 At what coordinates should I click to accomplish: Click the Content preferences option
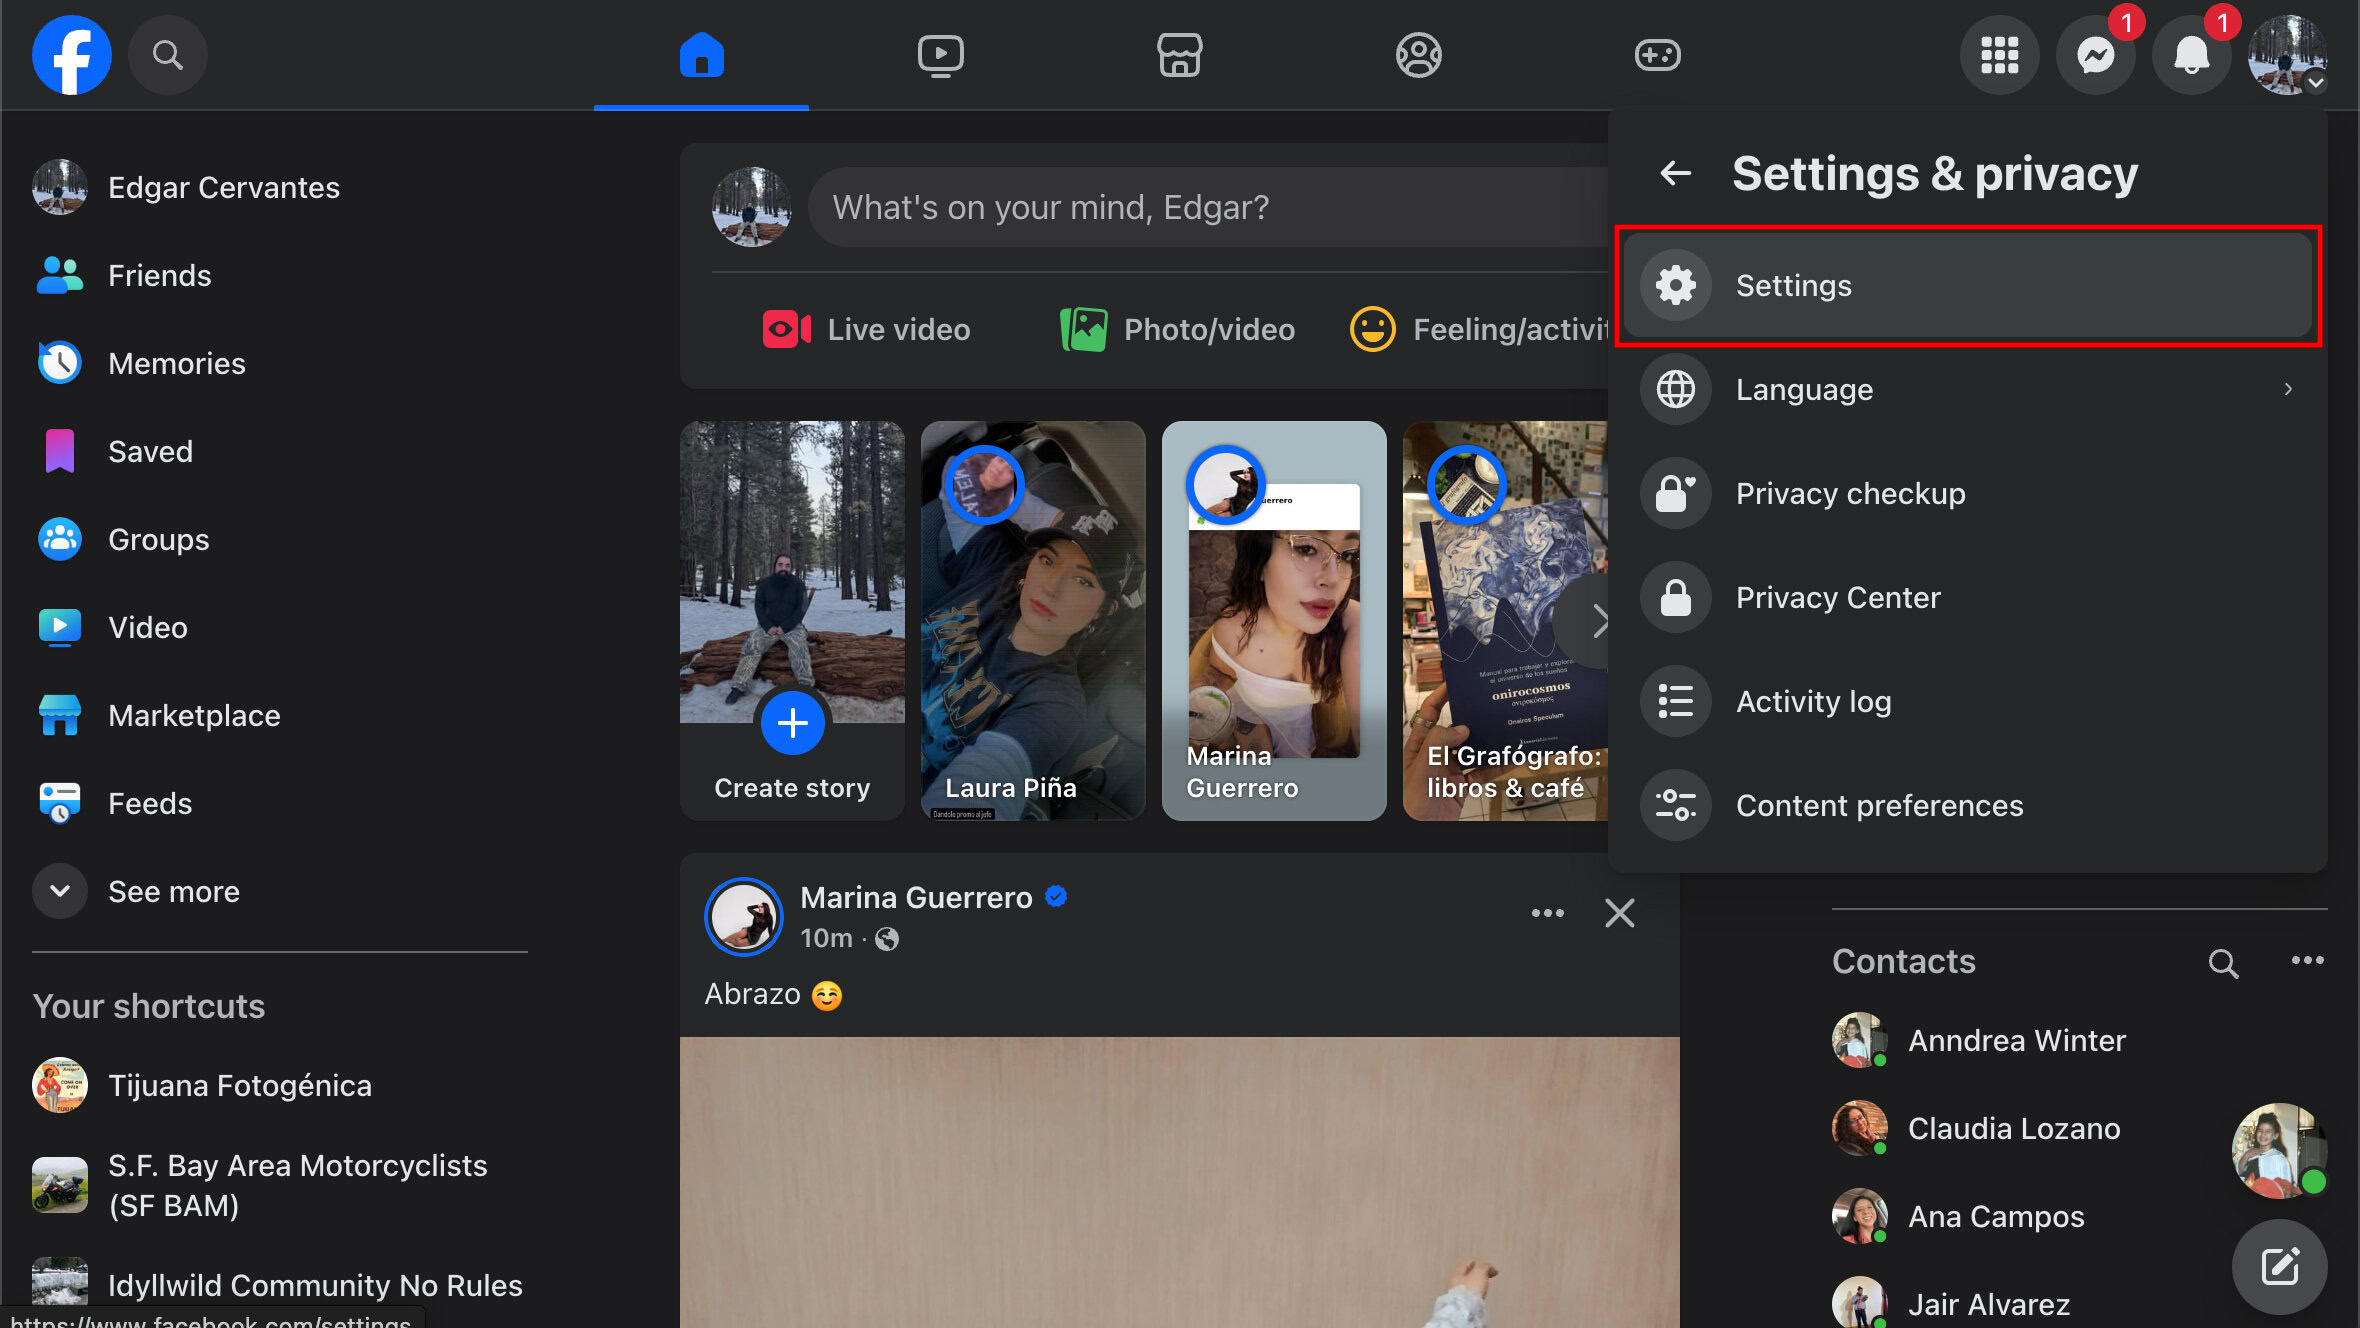click(x=1879, y=806)
